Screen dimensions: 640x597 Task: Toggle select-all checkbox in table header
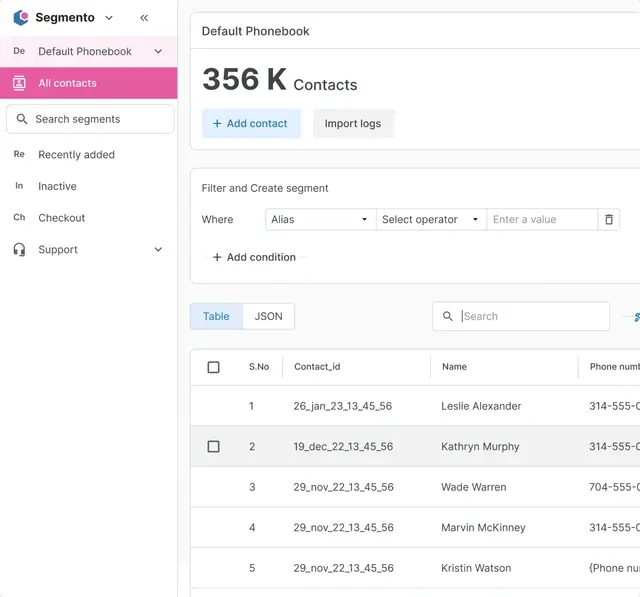click(x=213, y=367)
